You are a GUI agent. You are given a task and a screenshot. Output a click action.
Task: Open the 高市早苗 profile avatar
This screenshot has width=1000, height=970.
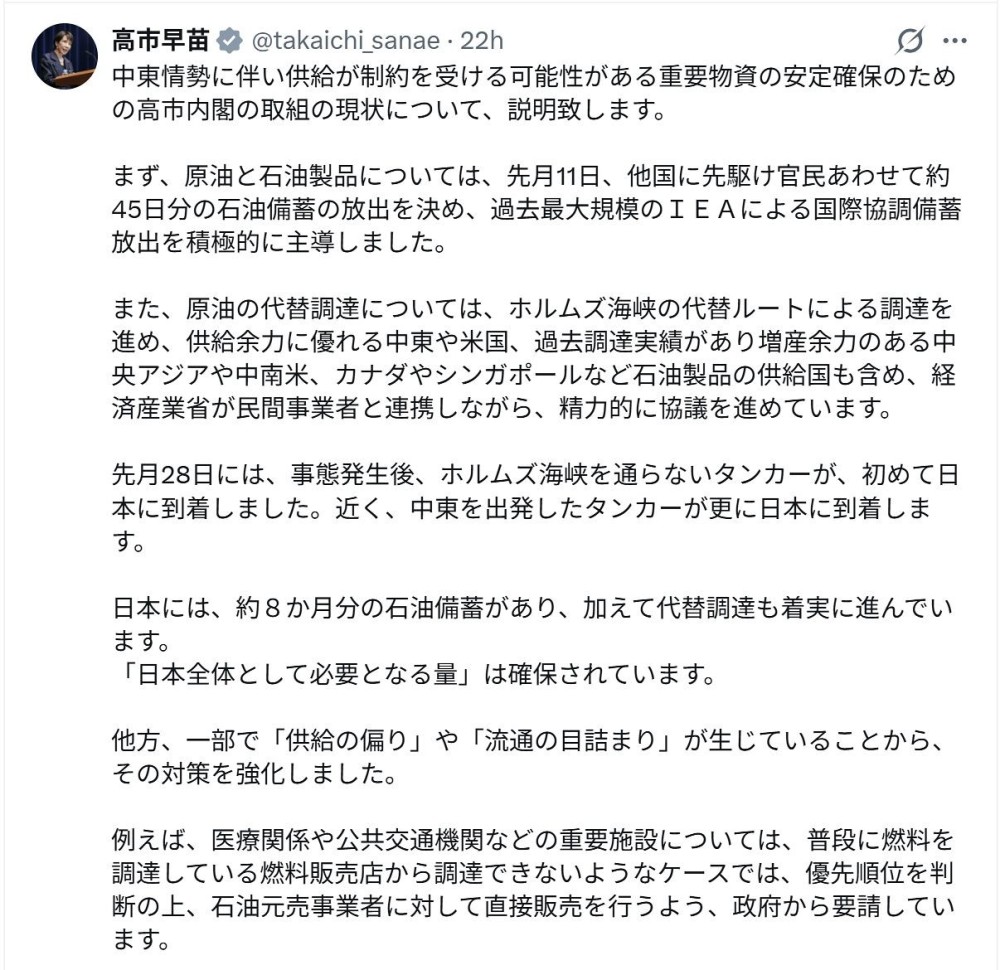[x=65, y=56]
